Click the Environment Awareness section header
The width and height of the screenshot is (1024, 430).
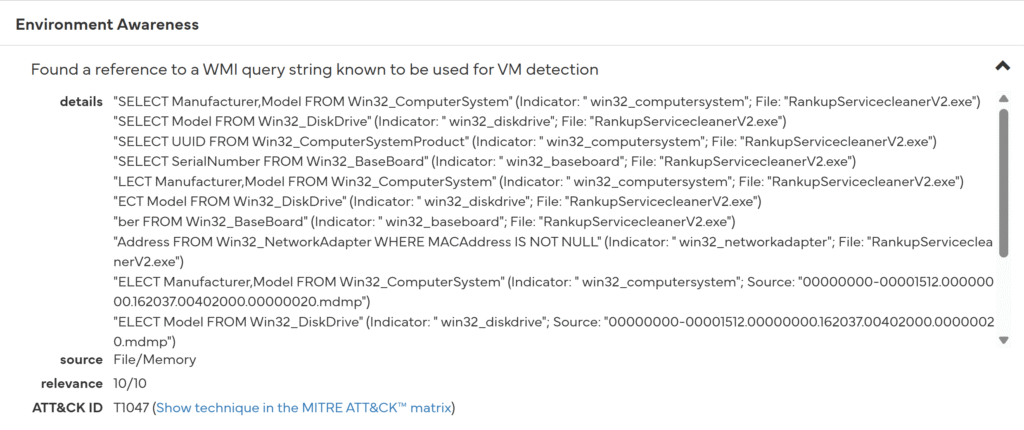pyautogui.click(x=107, y=24)
